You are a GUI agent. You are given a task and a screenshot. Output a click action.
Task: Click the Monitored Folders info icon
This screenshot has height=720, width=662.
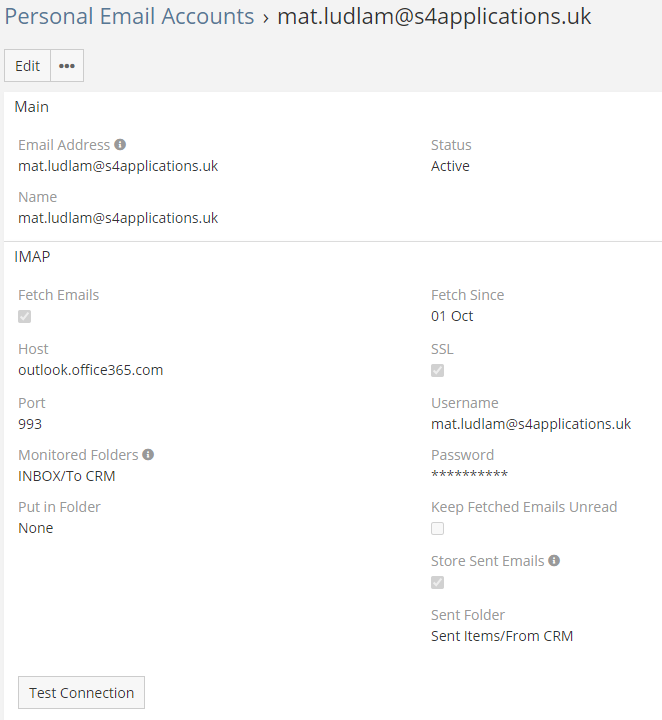click(x=148, y=455)
